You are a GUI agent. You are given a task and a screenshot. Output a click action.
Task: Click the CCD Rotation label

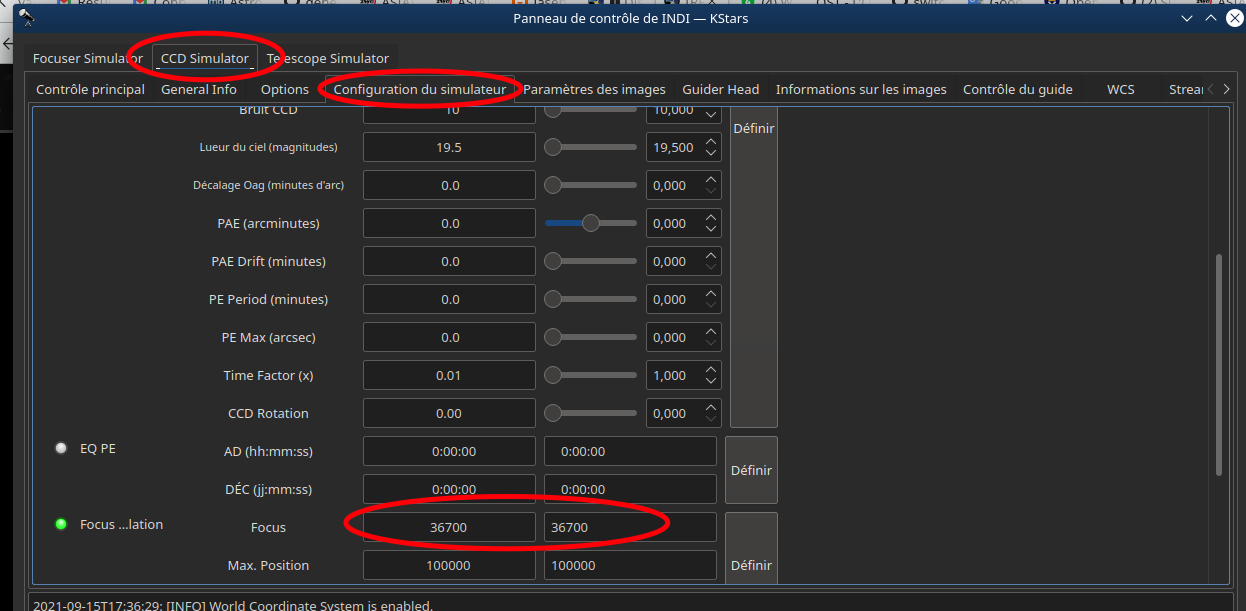coord(268,413)
